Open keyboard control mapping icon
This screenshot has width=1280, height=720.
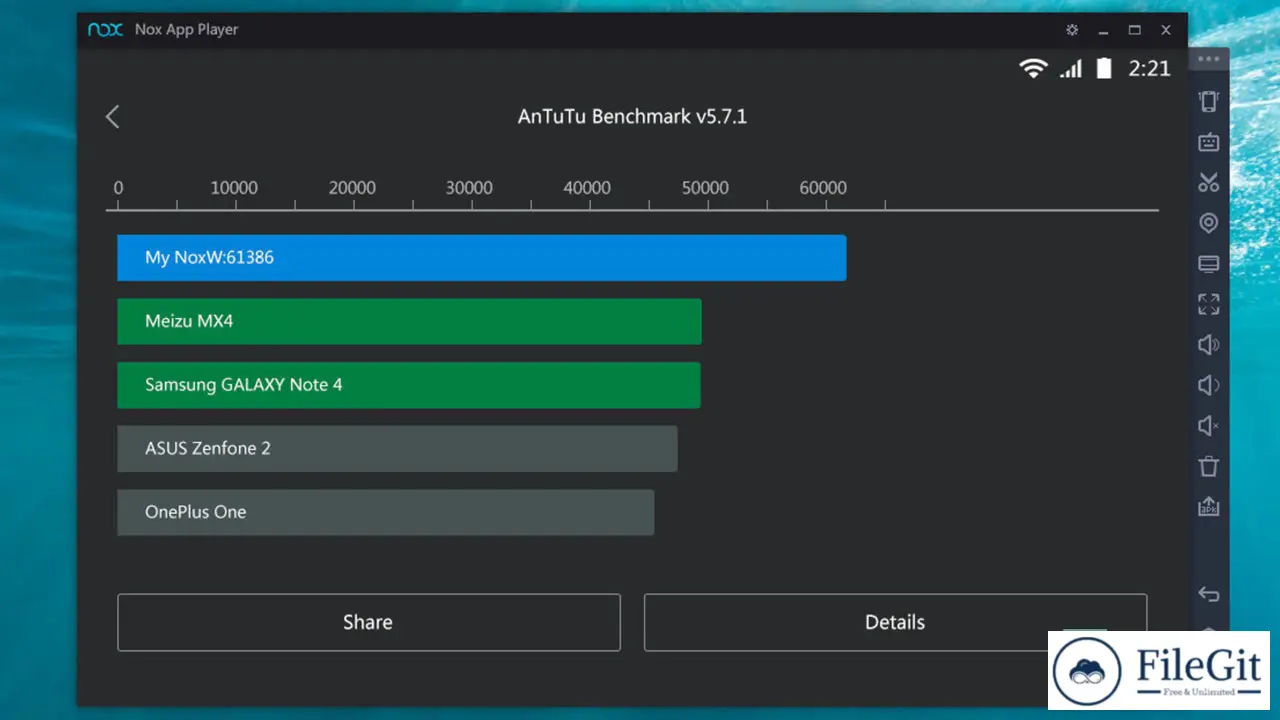click(x=1209, y=142)
